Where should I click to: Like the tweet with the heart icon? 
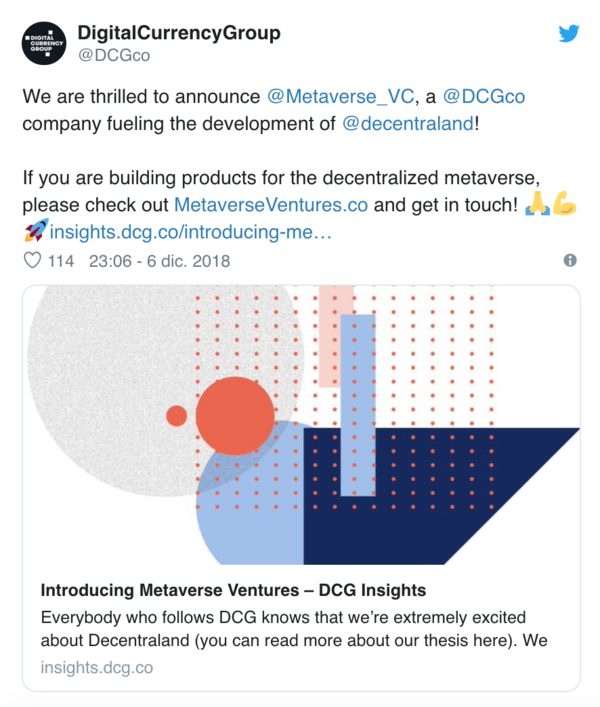pyautogui.click(x=32, y=261)
